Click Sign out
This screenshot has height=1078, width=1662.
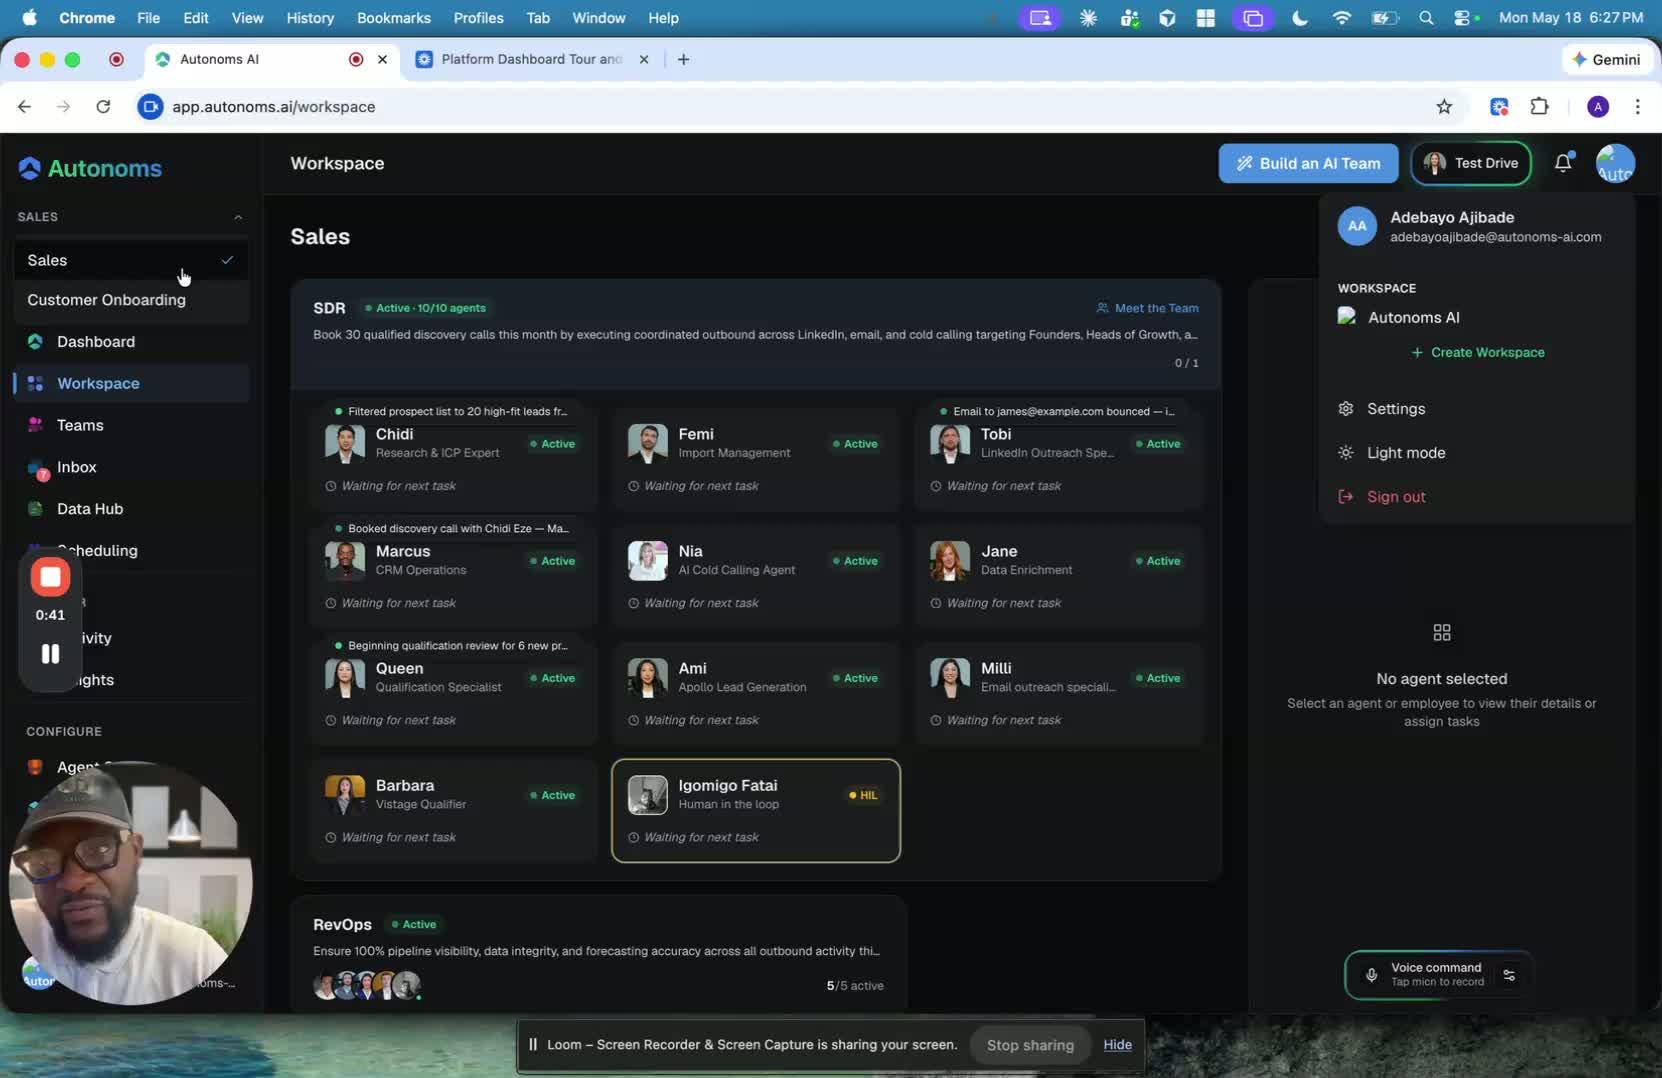[1396, 497]
